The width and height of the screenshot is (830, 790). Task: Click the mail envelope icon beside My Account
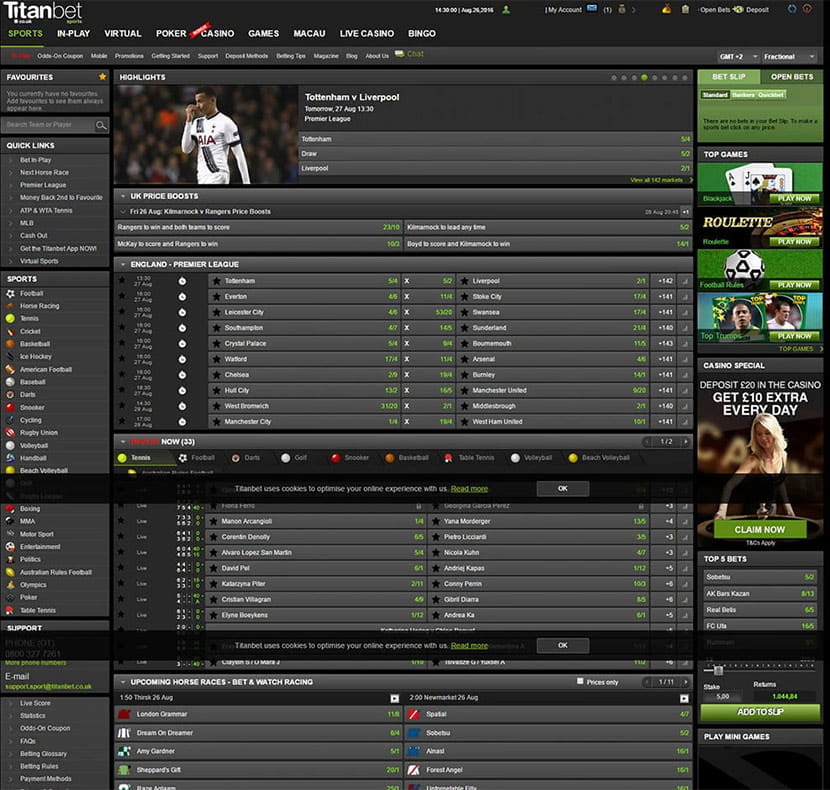[x=592, y=9]
